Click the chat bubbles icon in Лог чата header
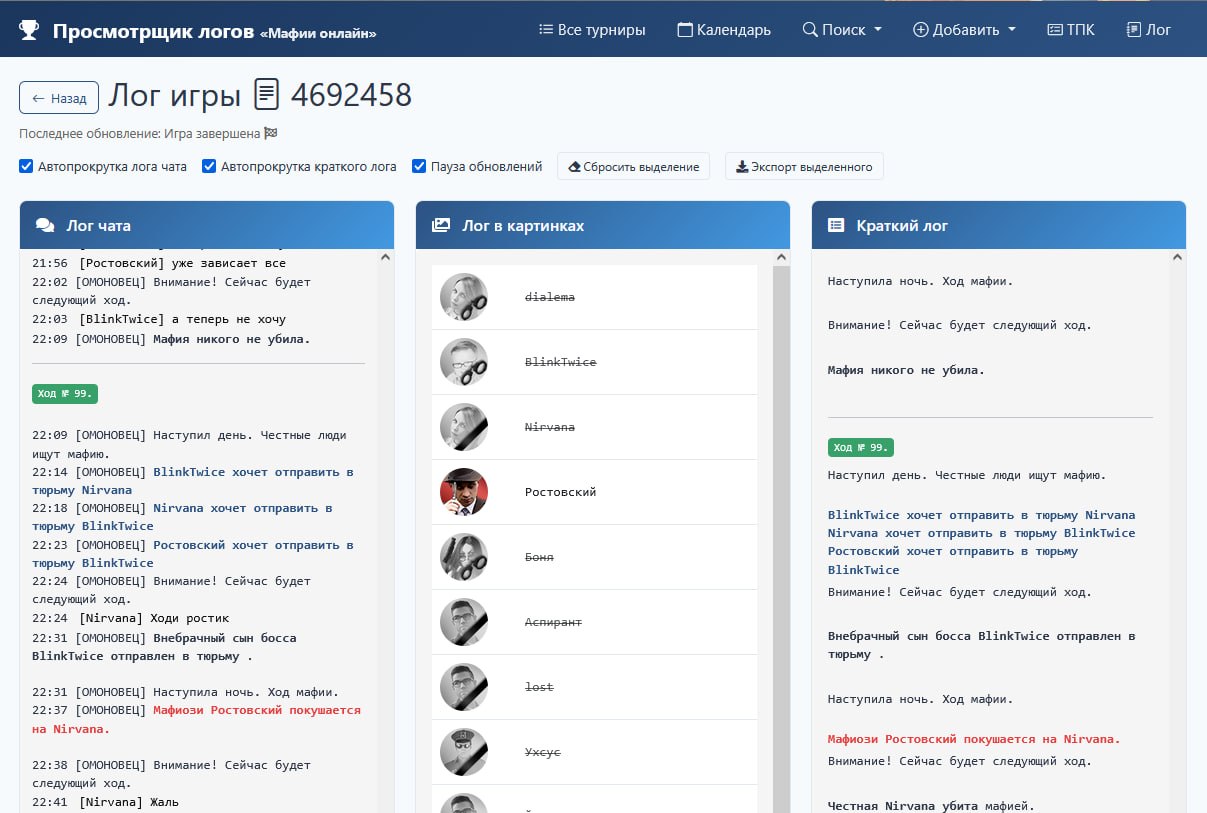Image resolution: width=1207 pixels, height=813 pixels. click(45, 226)
